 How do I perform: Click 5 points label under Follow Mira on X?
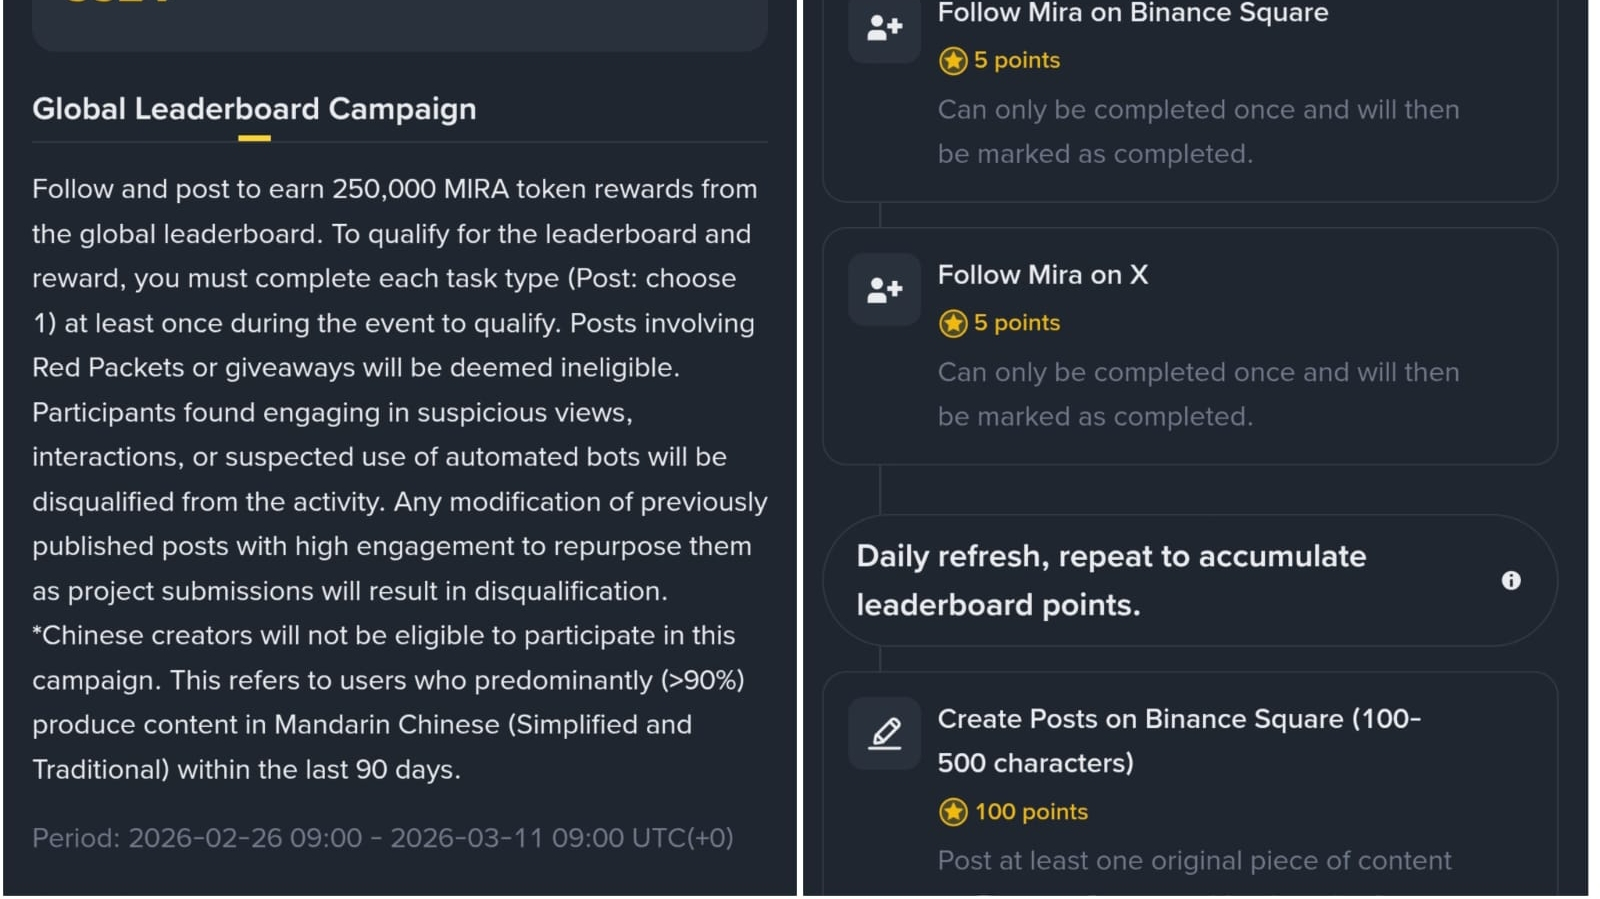[1016, 323]
